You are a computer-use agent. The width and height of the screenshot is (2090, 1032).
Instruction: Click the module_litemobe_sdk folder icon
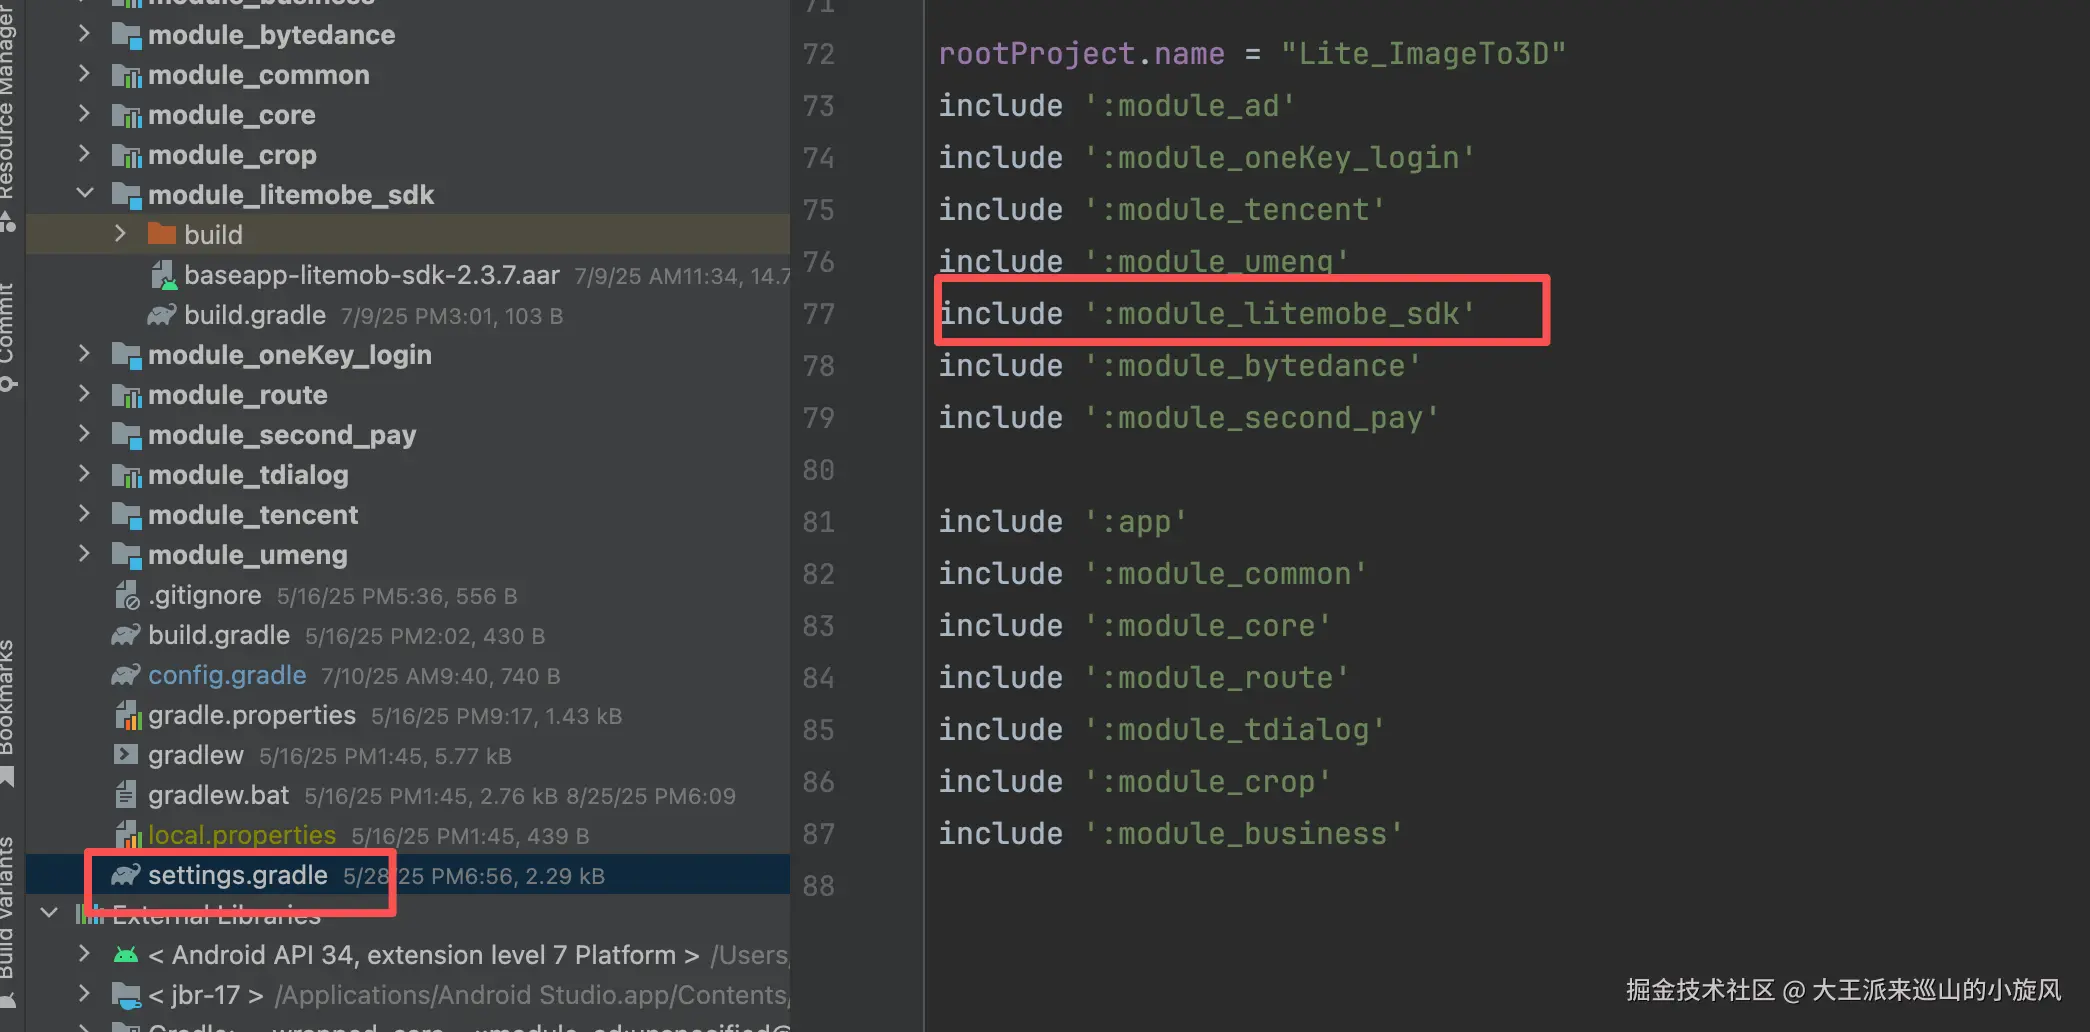(126, 195)
